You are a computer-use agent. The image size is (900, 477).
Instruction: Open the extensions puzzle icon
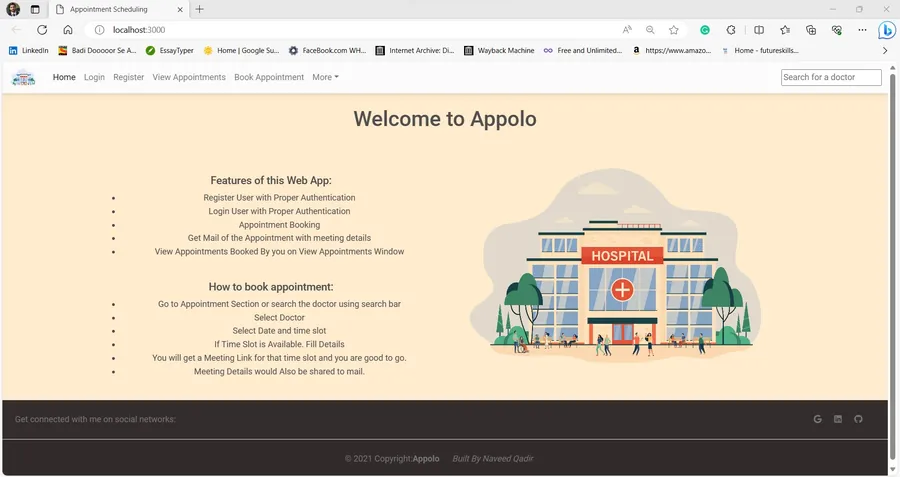[731, 30]
